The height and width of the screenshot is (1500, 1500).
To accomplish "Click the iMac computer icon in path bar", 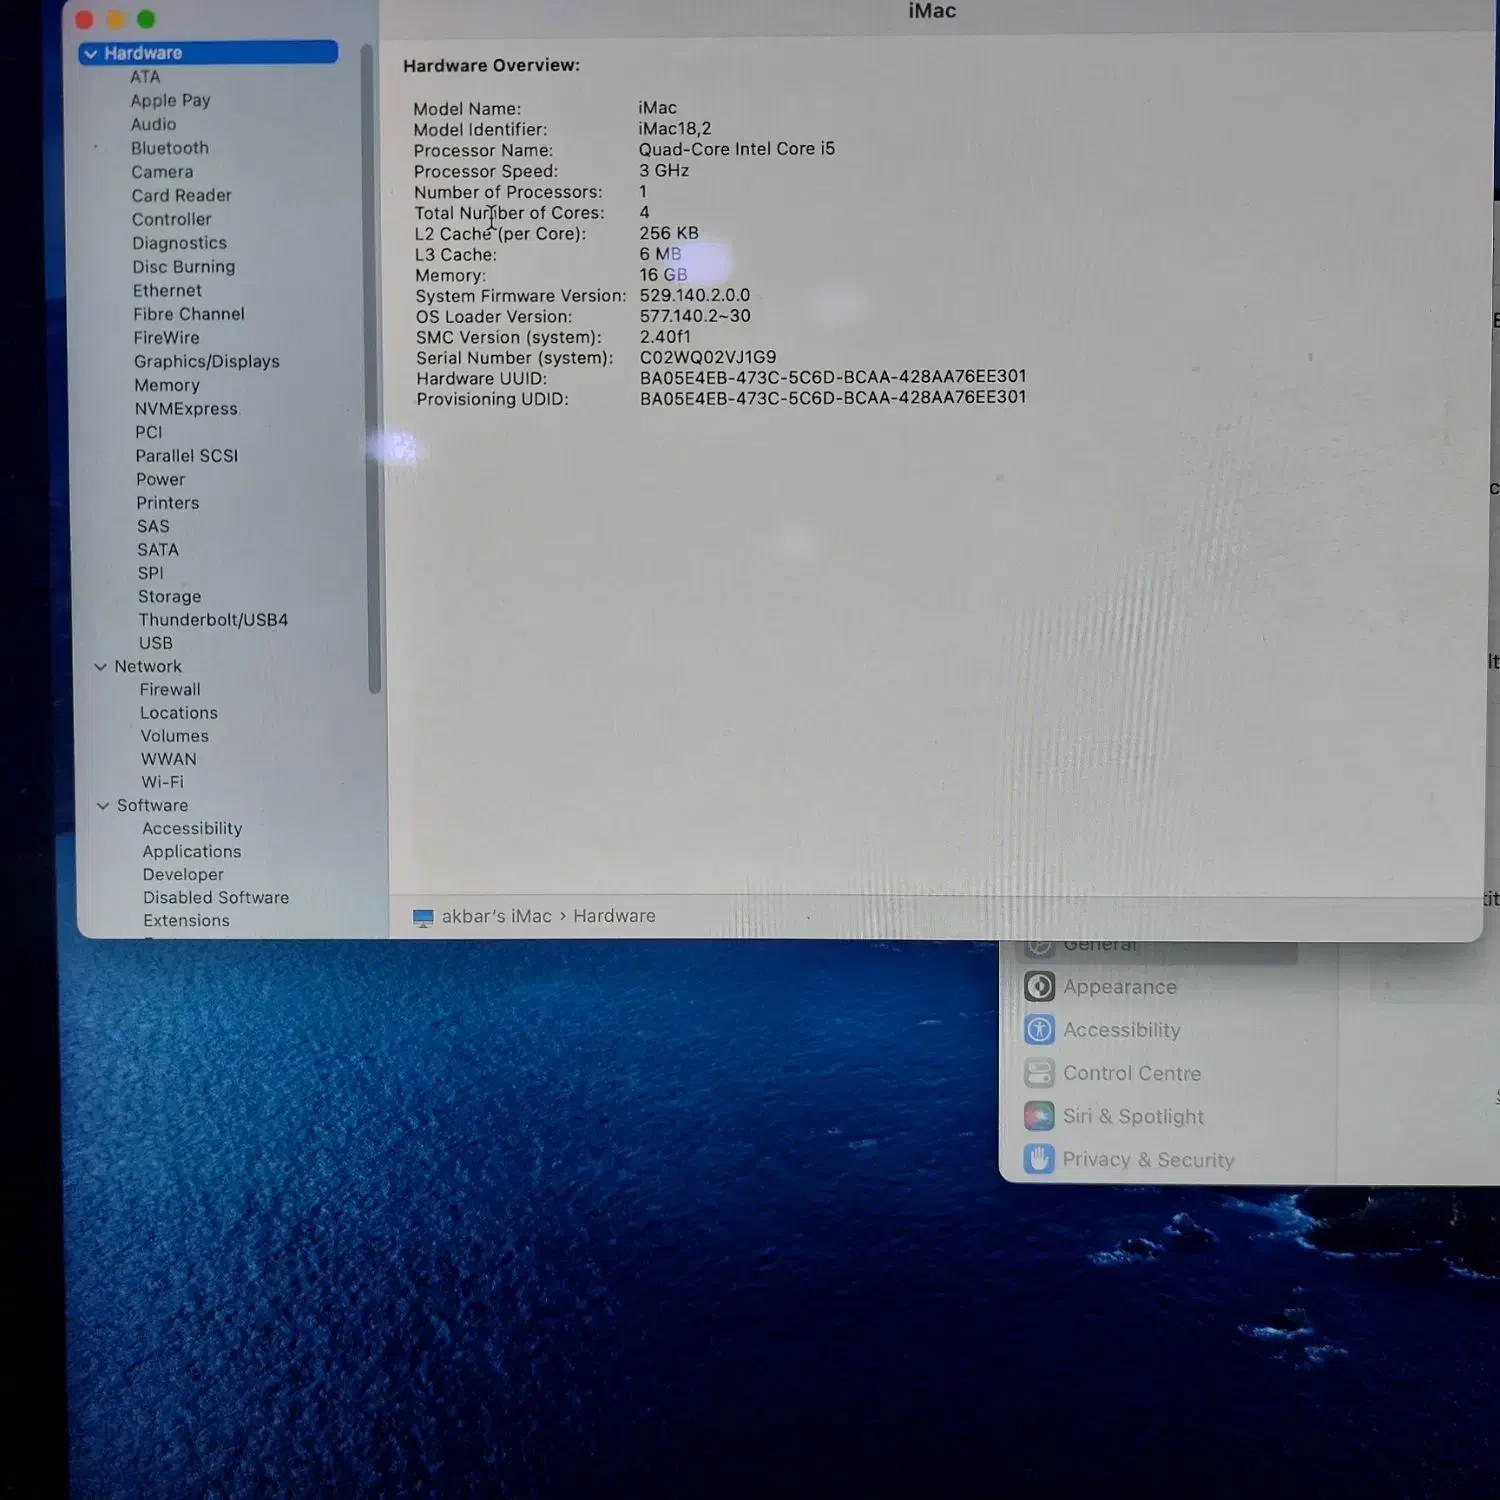I will click(x=423, y=917).
